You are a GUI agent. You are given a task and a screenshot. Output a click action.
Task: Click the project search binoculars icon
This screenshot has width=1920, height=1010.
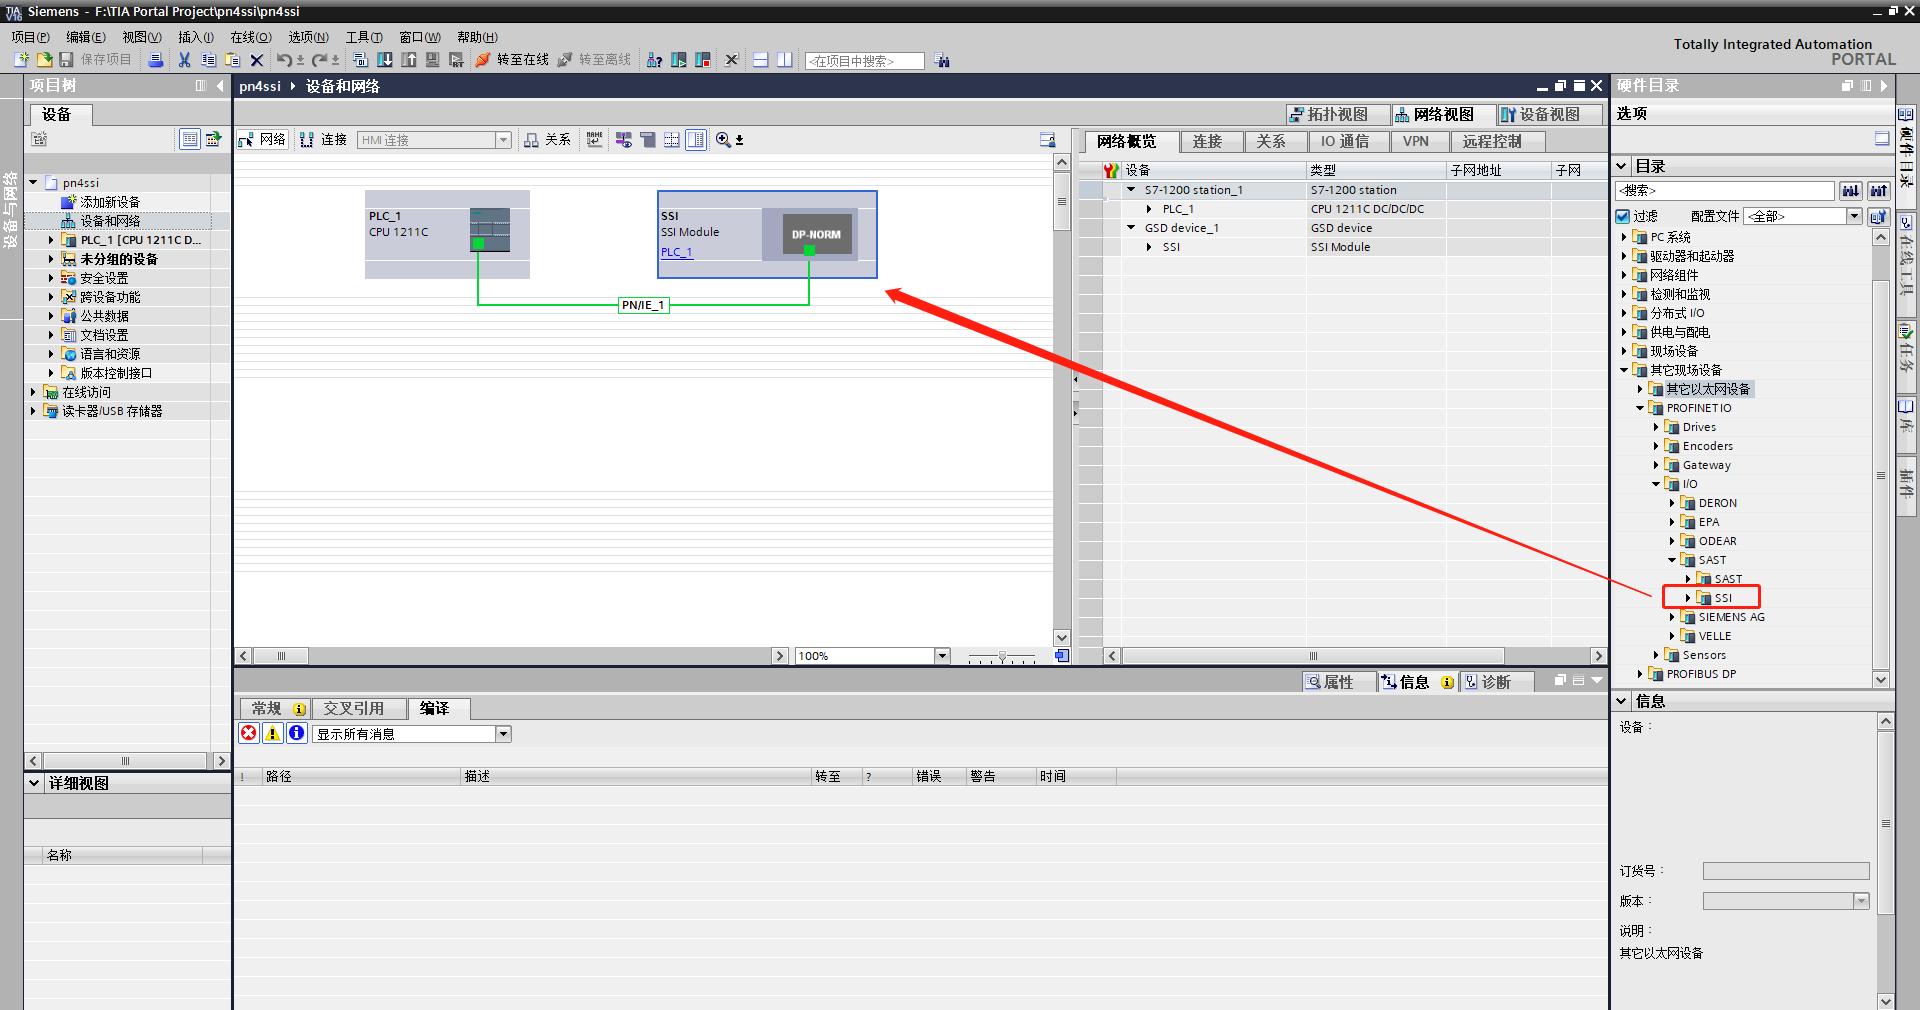tap(942, 60)
